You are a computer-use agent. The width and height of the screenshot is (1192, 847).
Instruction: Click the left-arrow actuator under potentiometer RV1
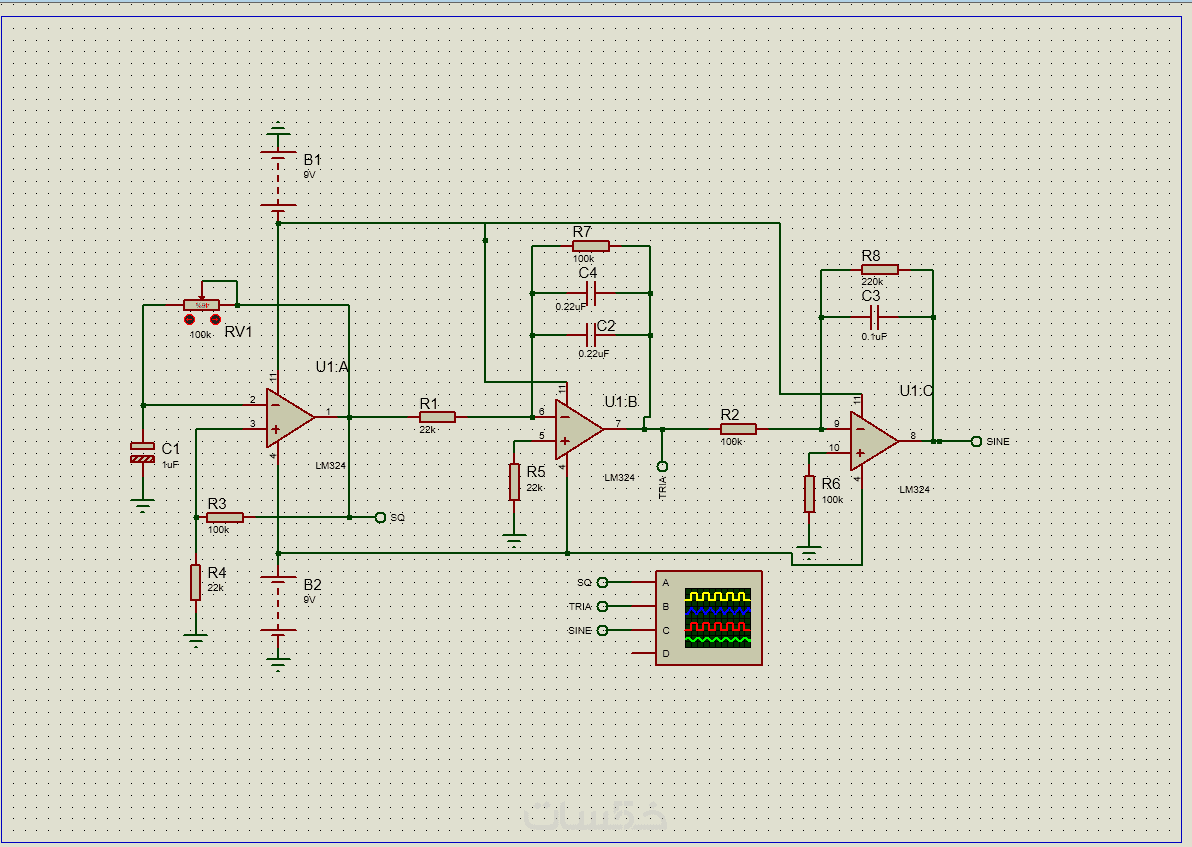[x=189, y=320]
